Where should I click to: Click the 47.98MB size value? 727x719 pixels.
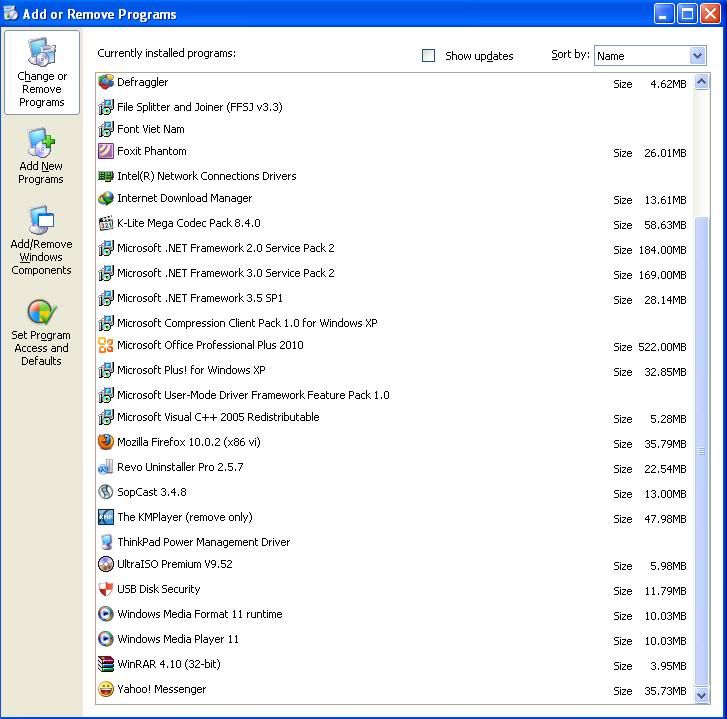665,519
